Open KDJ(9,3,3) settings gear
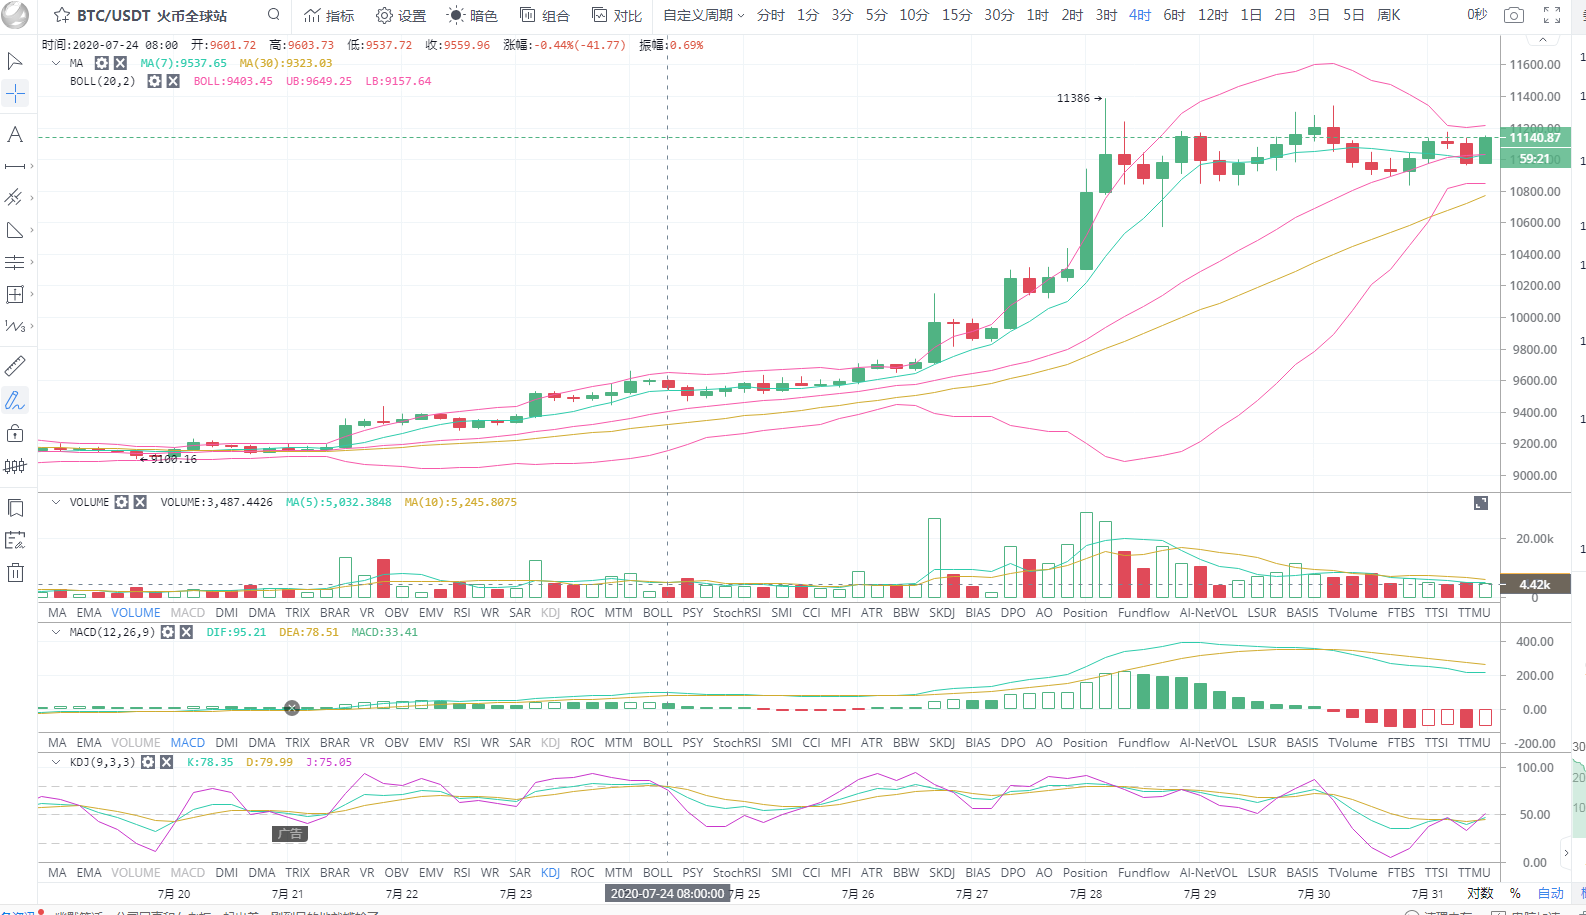This screenshot has height=915, width=1586. [148, 762]
